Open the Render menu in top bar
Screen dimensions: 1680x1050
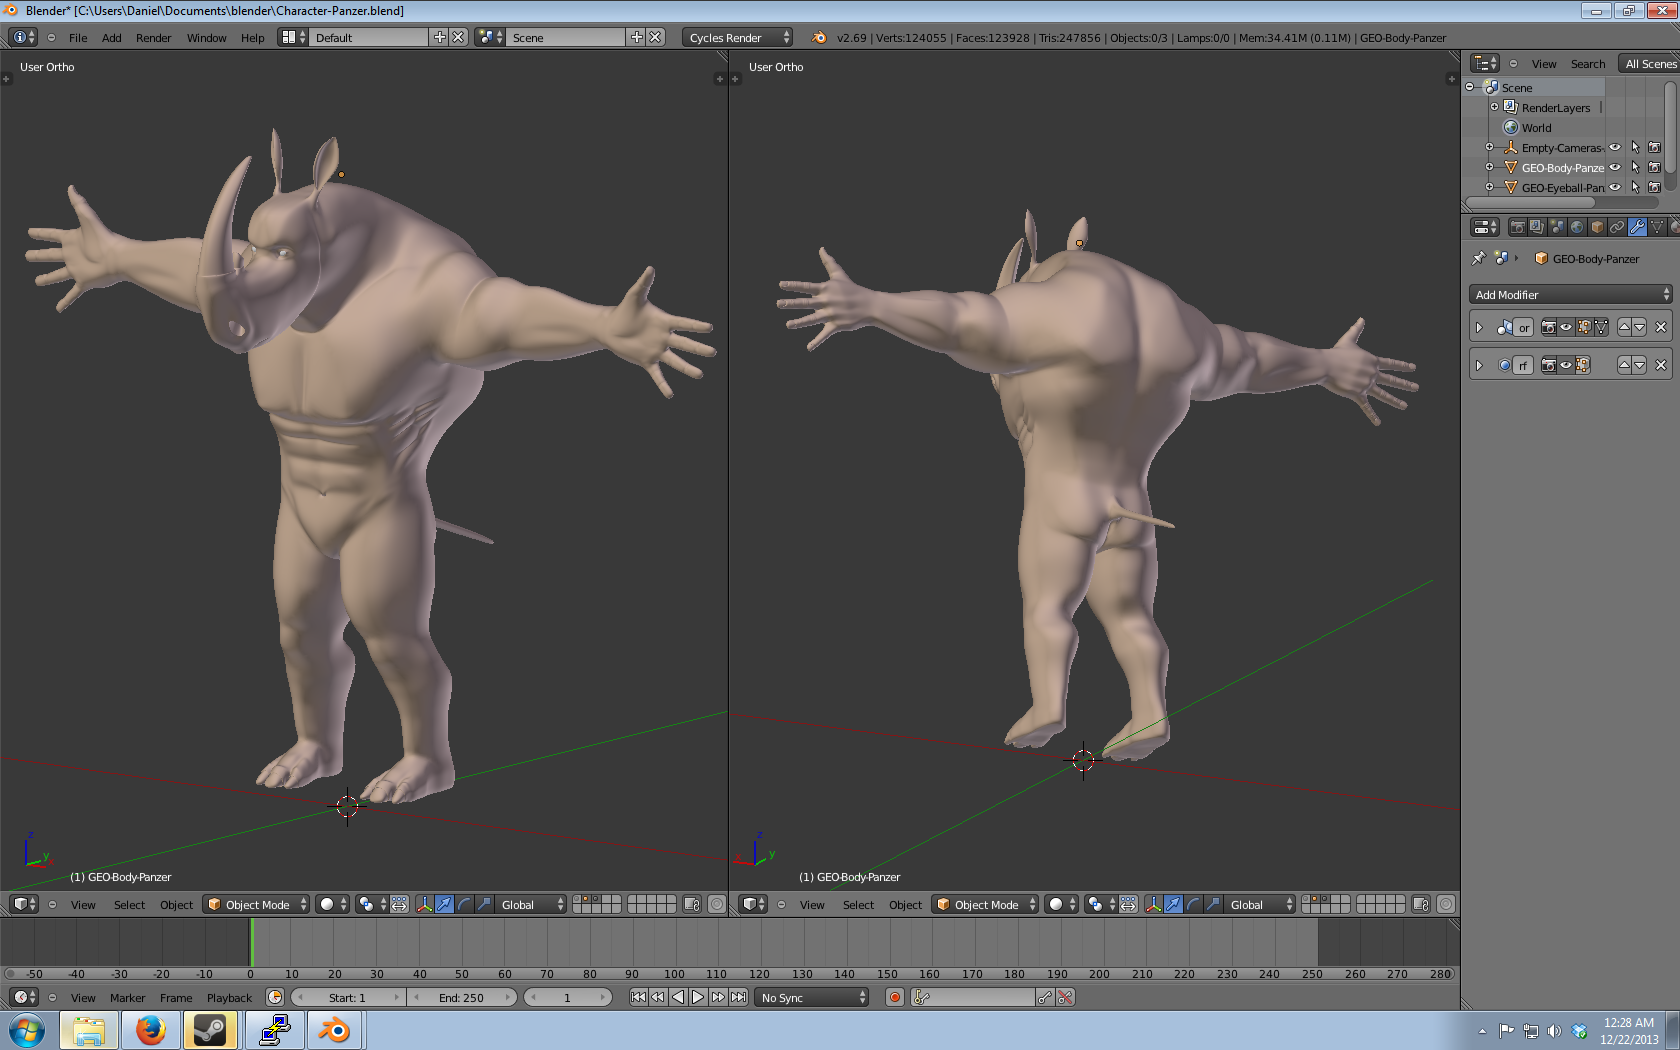pyautogui.click(x=153, y=37)
